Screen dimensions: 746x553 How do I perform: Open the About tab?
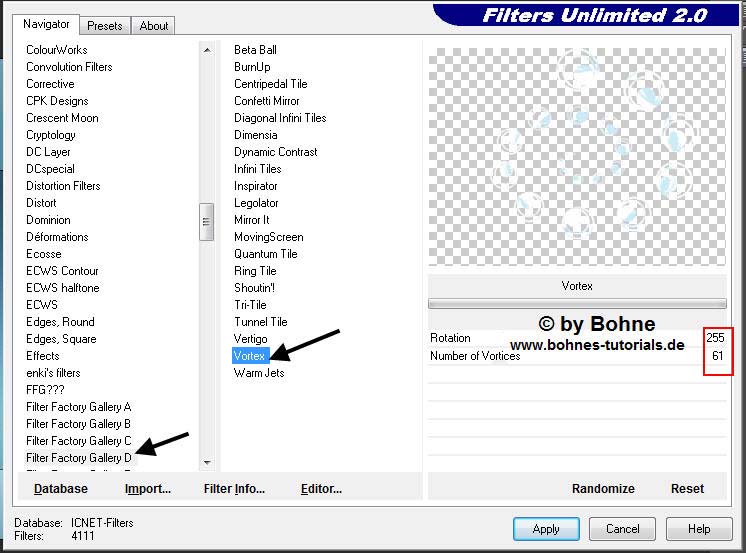(153, 26)
